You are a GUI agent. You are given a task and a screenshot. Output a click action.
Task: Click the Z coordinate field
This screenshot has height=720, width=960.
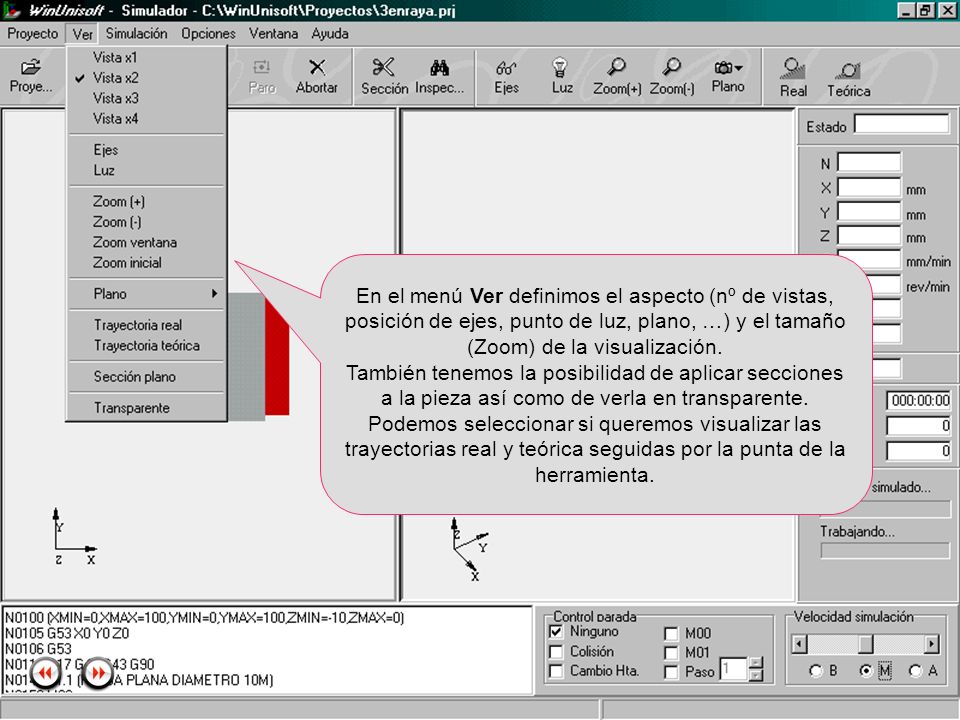pos(869,236)
